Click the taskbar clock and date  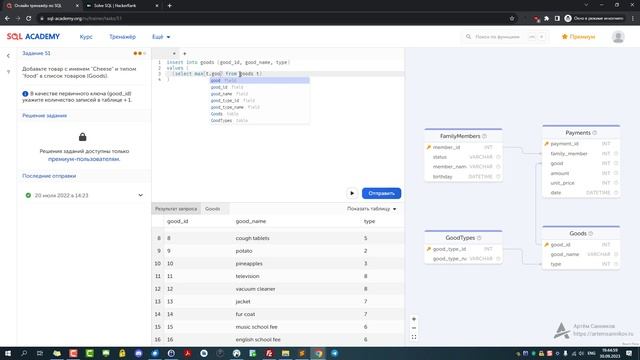point(610,353)
